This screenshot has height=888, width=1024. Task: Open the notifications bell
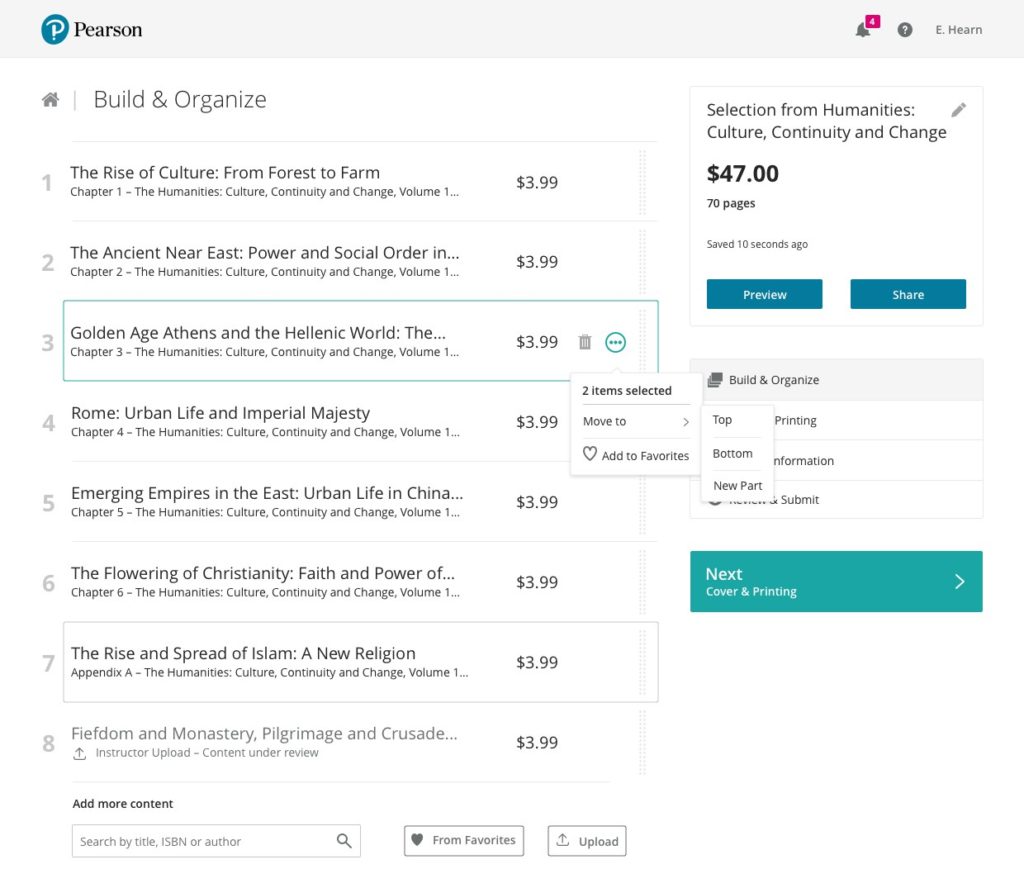click(863, 30)
